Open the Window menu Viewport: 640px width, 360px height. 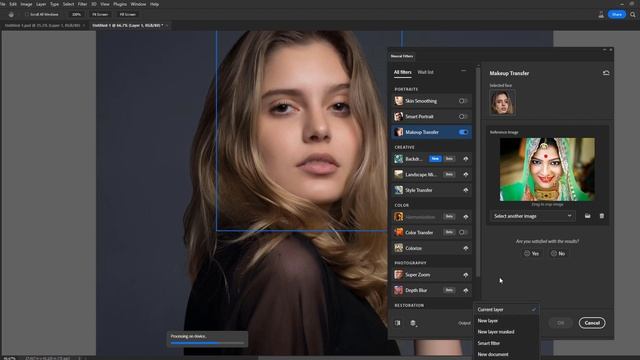tap(138, 4)
